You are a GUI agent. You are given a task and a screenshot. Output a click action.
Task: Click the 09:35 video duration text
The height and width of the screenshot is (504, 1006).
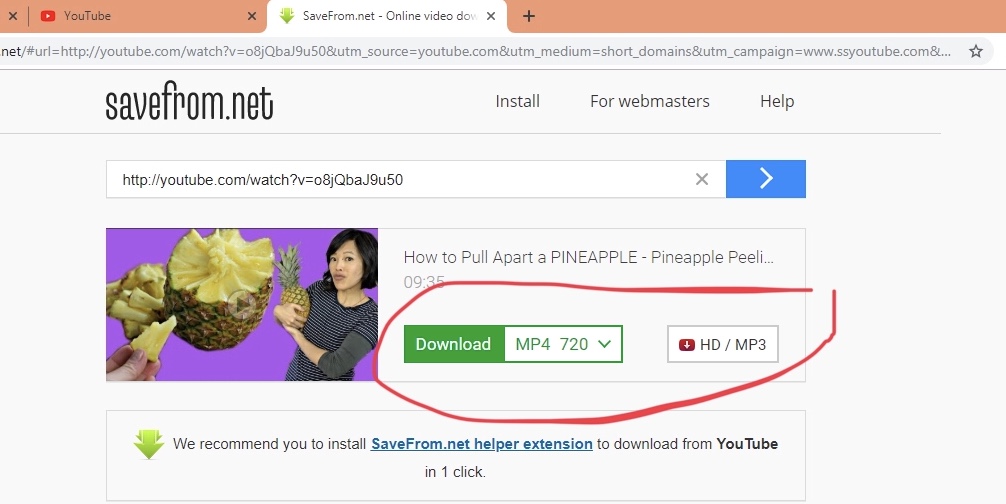point(423,281)
